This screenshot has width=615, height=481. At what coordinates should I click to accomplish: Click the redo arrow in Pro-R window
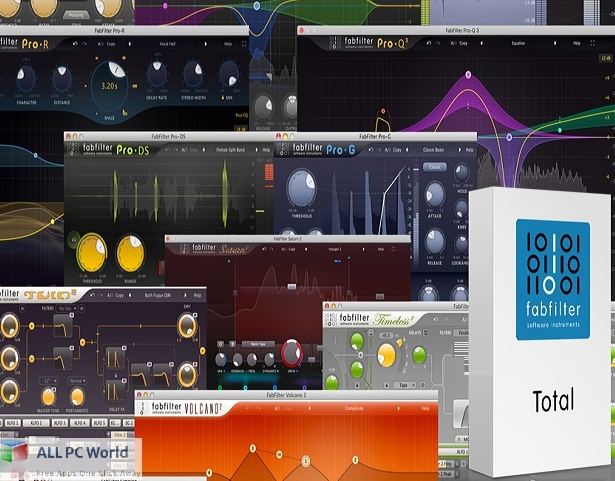84,44
